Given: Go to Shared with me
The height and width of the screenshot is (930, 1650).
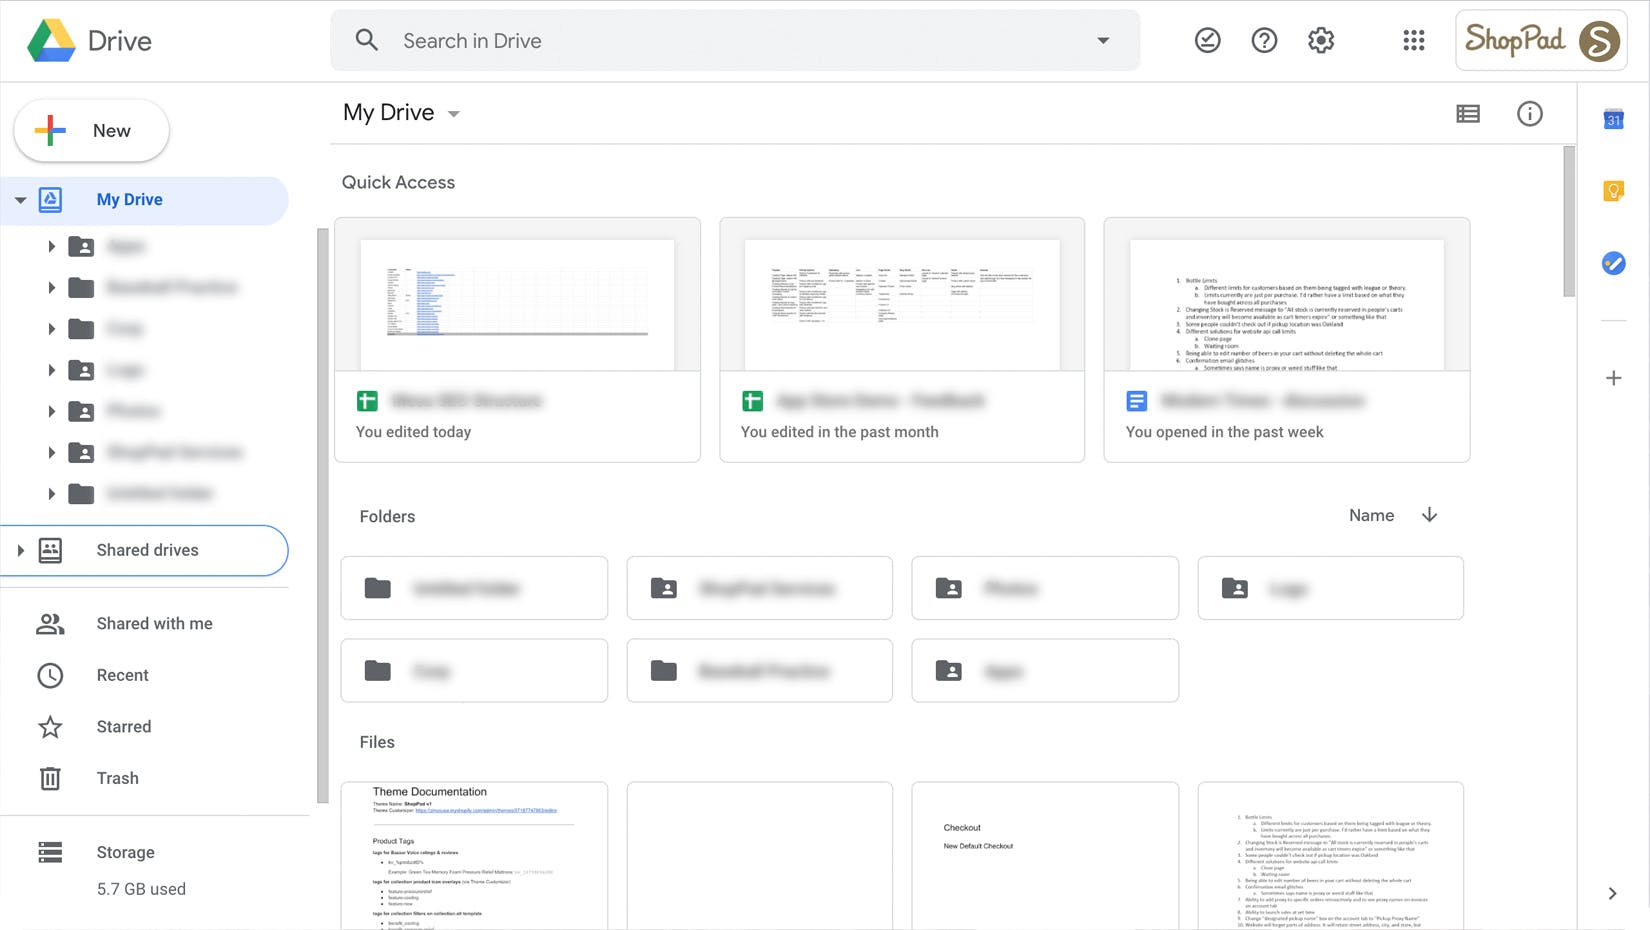Looking at the screenshot, I should point(154,624).
